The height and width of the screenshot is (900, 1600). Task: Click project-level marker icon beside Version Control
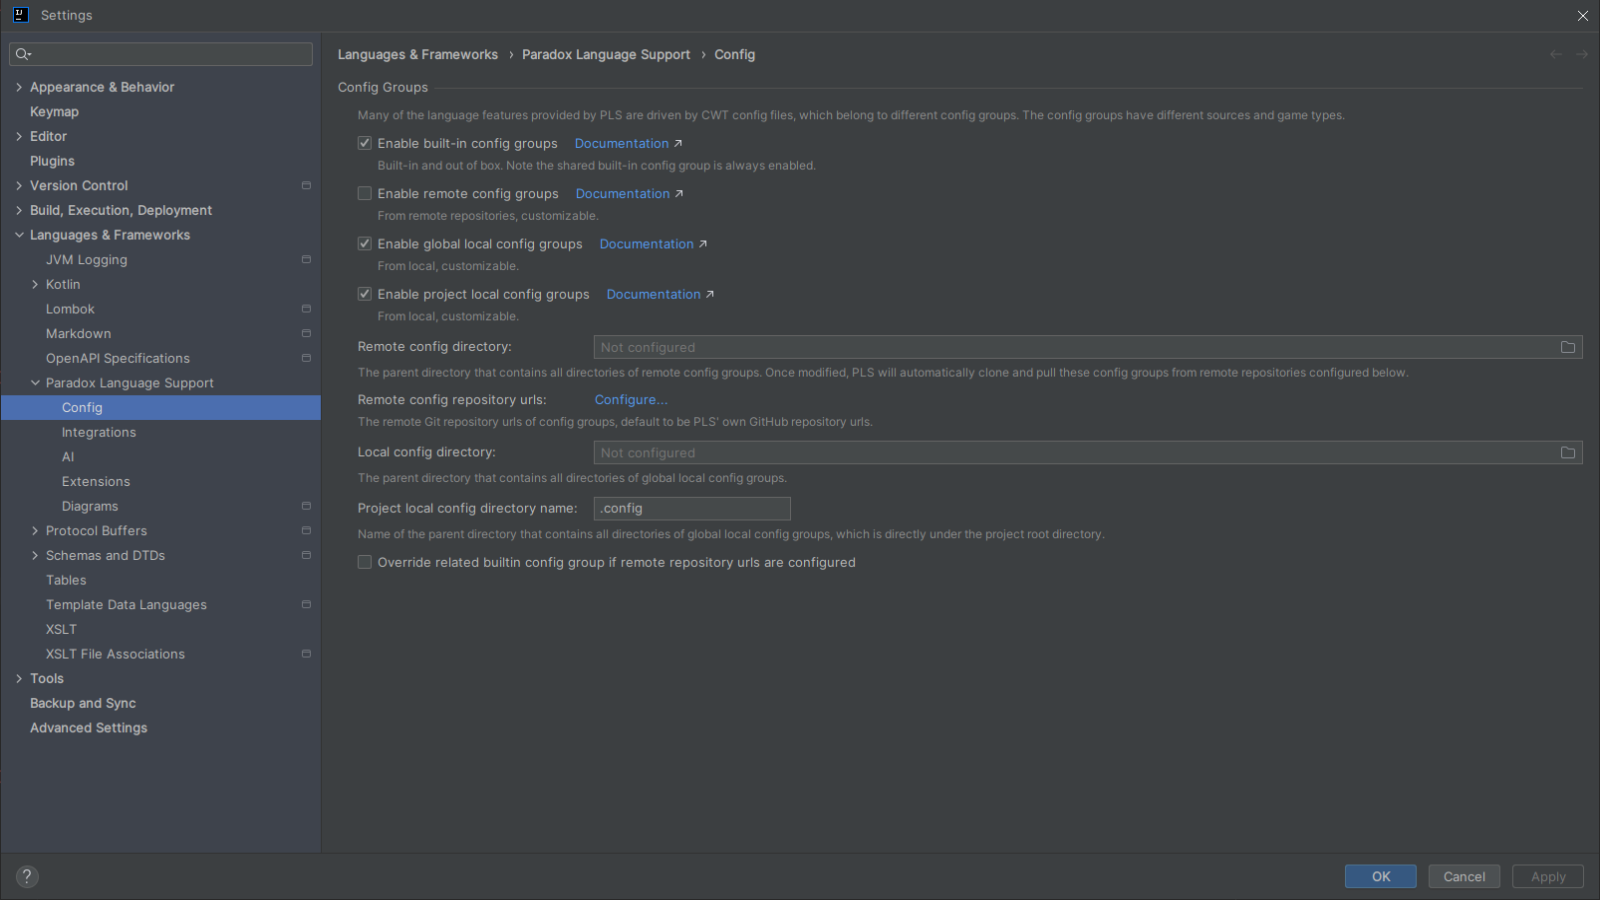tap(306, 186)
